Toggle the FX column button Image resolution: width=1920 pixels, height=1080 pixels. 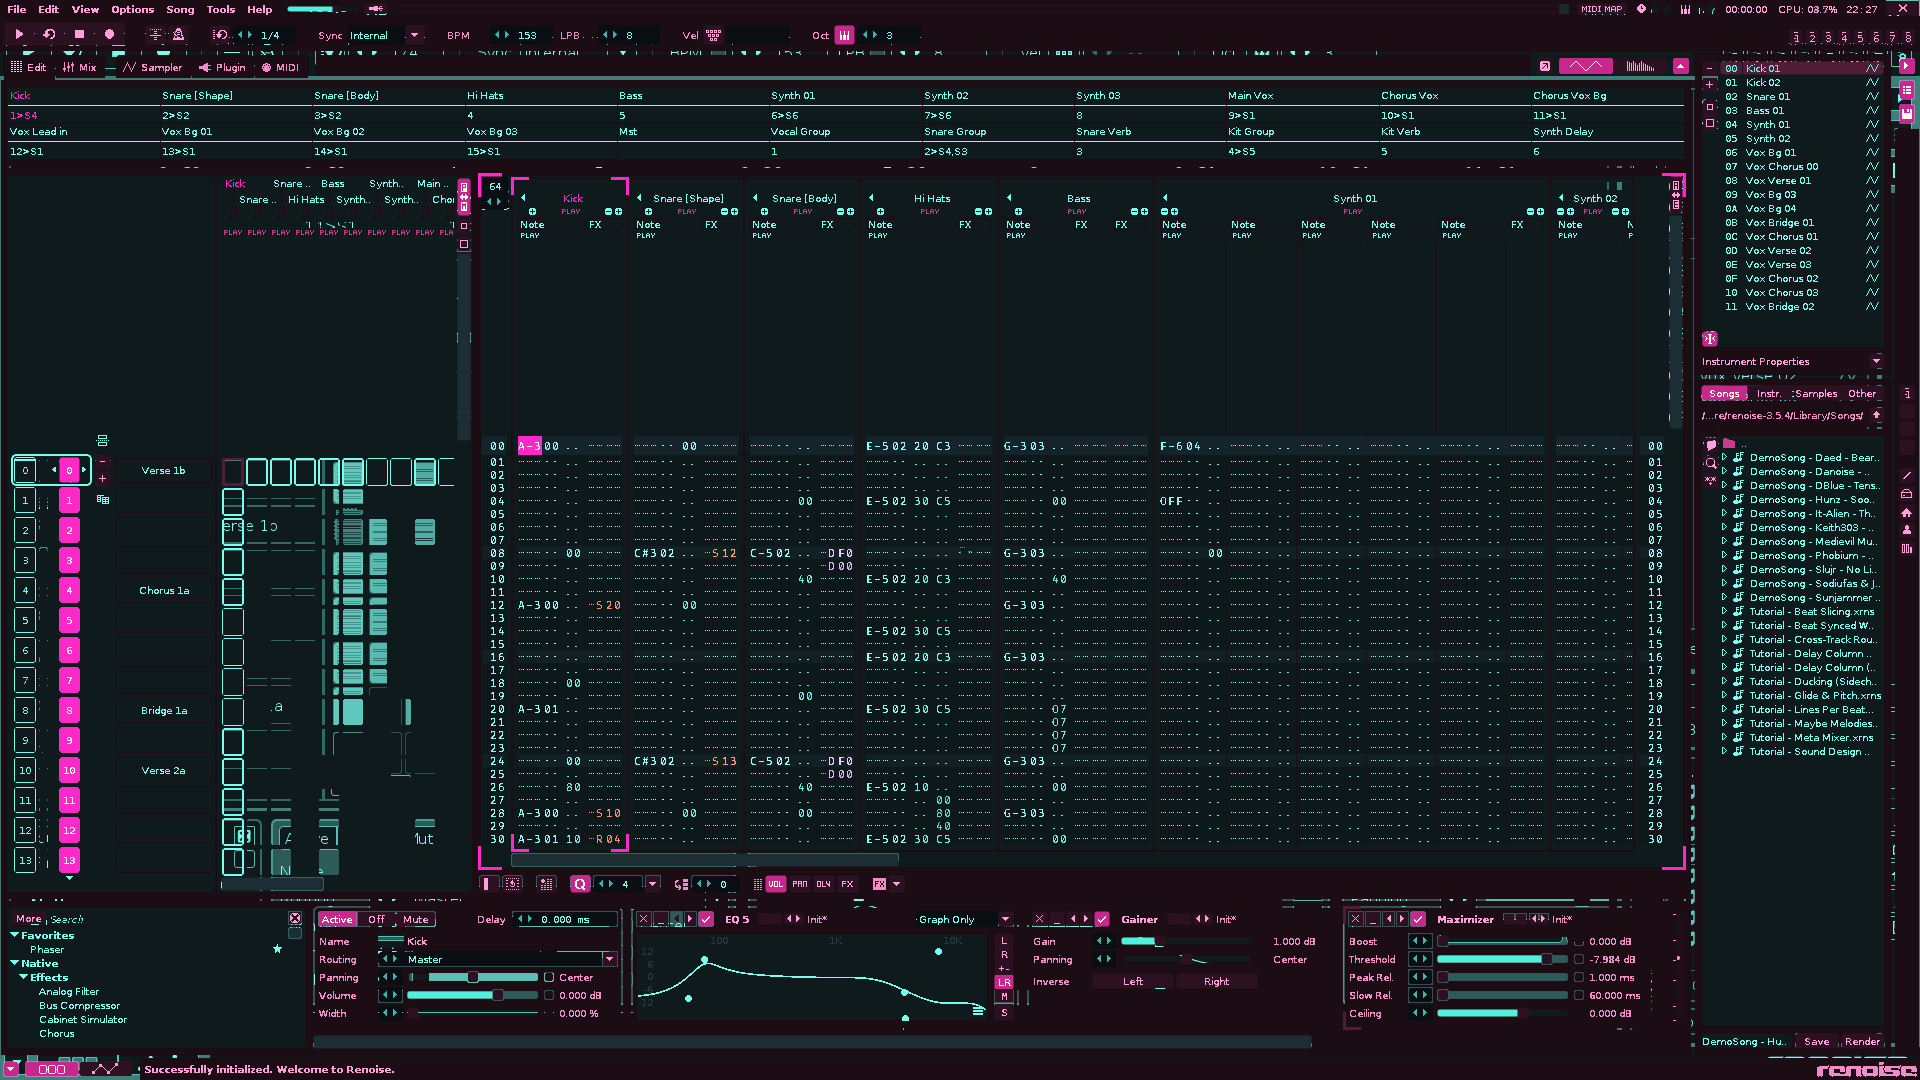[x=847, y=884]
